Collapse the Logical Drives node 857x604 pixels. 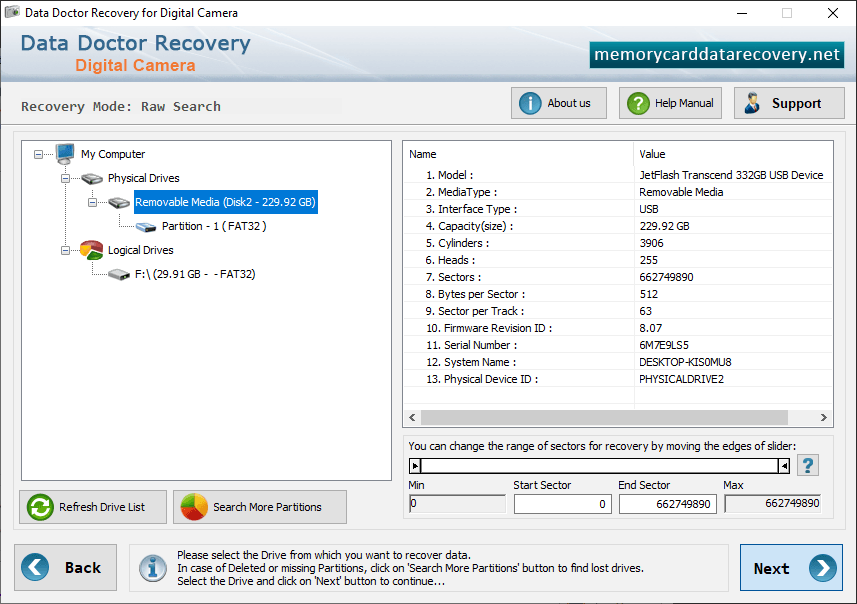coord(66,251)
